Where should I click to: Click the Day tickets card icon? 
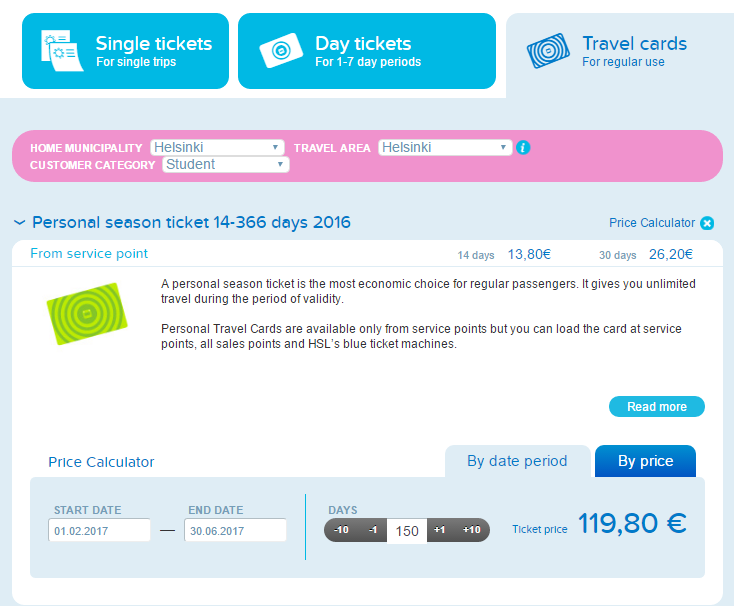click(281, 50)
